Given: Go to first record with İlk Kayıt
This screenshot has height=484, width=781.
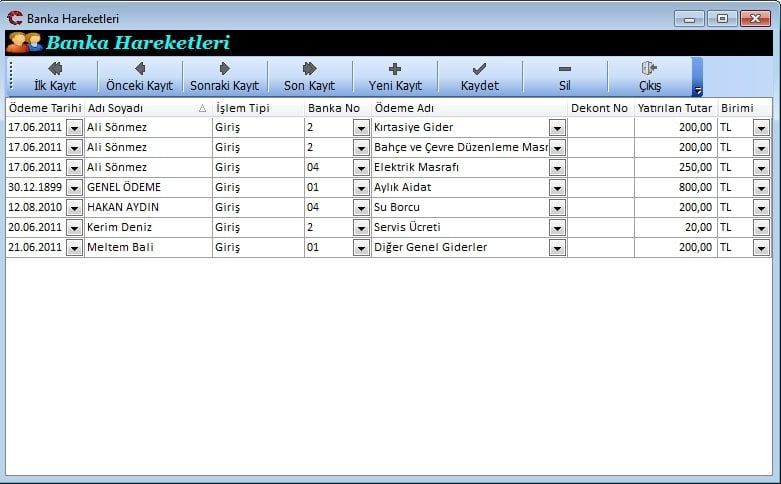Looking at the screenshot, I should [x=54, y=76].
